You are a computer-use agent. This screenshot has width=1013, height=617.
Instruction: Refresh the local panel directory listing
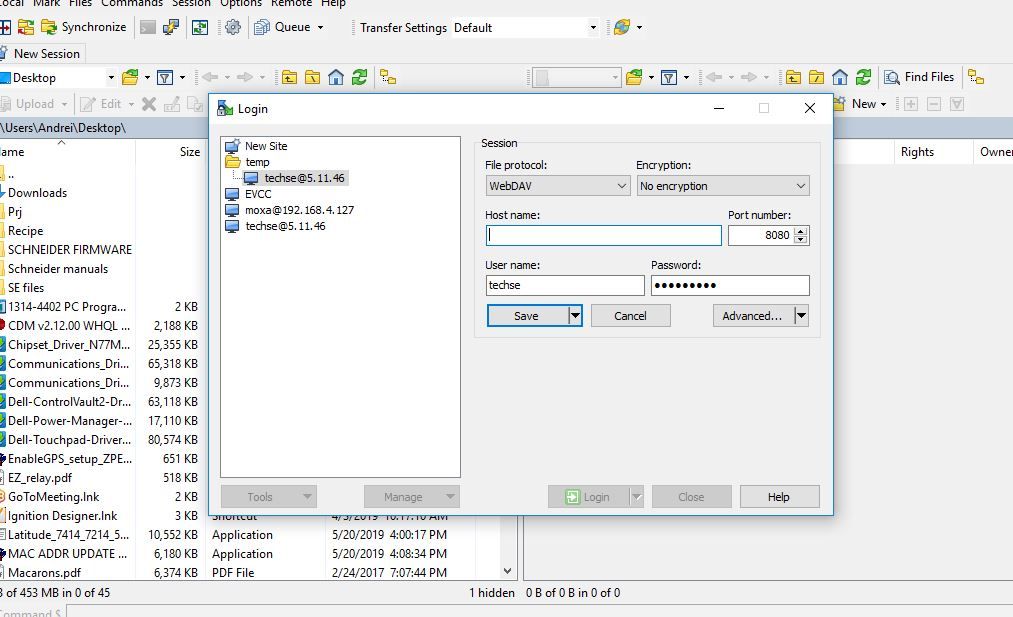coord(359,77)
